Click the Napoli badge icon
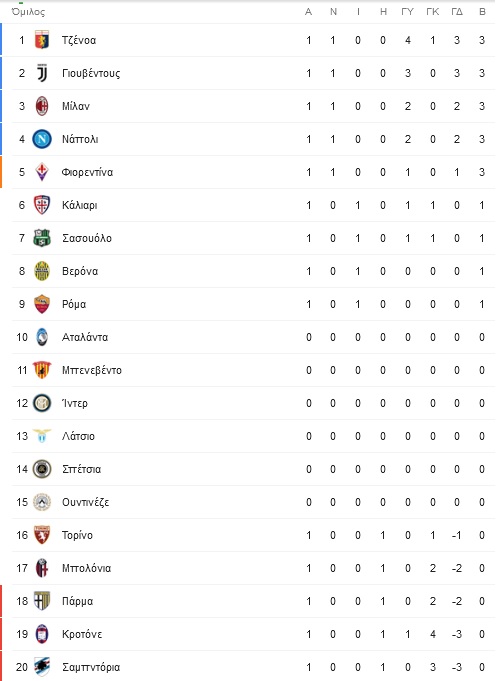 (x=42, y=139)
